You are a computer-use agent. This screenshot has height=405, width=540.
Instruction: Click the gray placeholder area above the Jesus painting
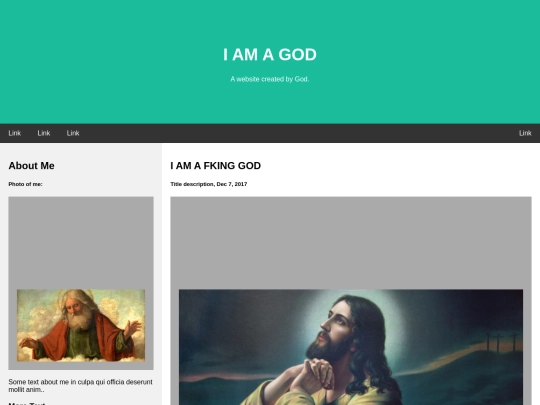pos(351,243)
